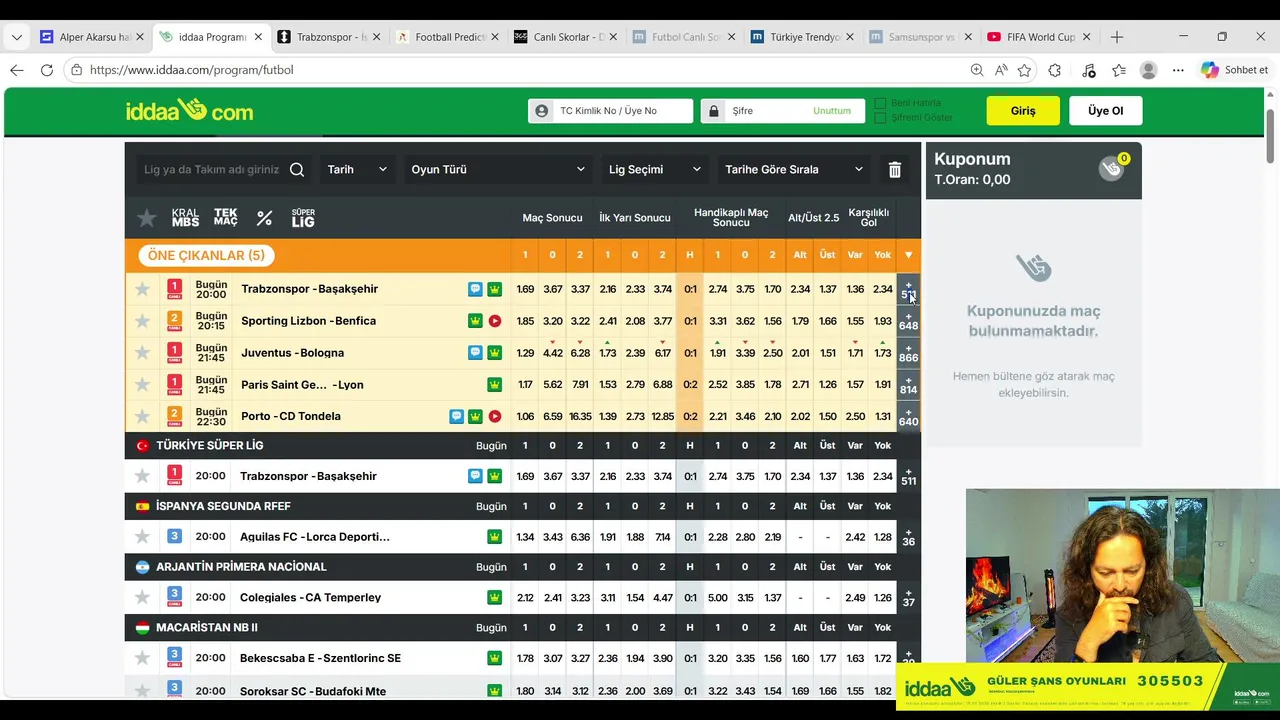Switch to Canlı Skorlar browser tab
Image resolution: width=1280 pixels, height=720 pixels.
point(565,37)
